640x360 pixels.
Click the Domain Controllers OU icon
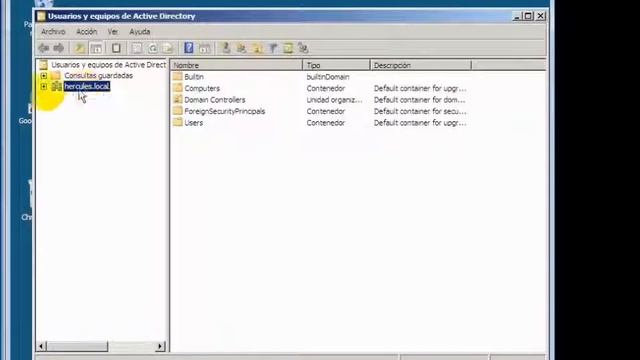(178, 99)
